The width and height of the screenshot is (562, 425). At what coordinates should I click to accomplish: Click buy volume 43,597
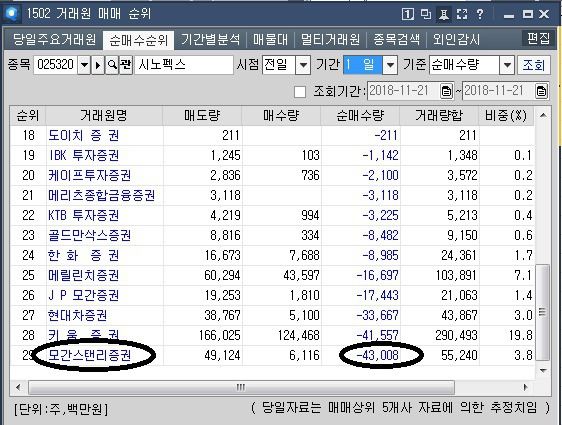[301, 276]
